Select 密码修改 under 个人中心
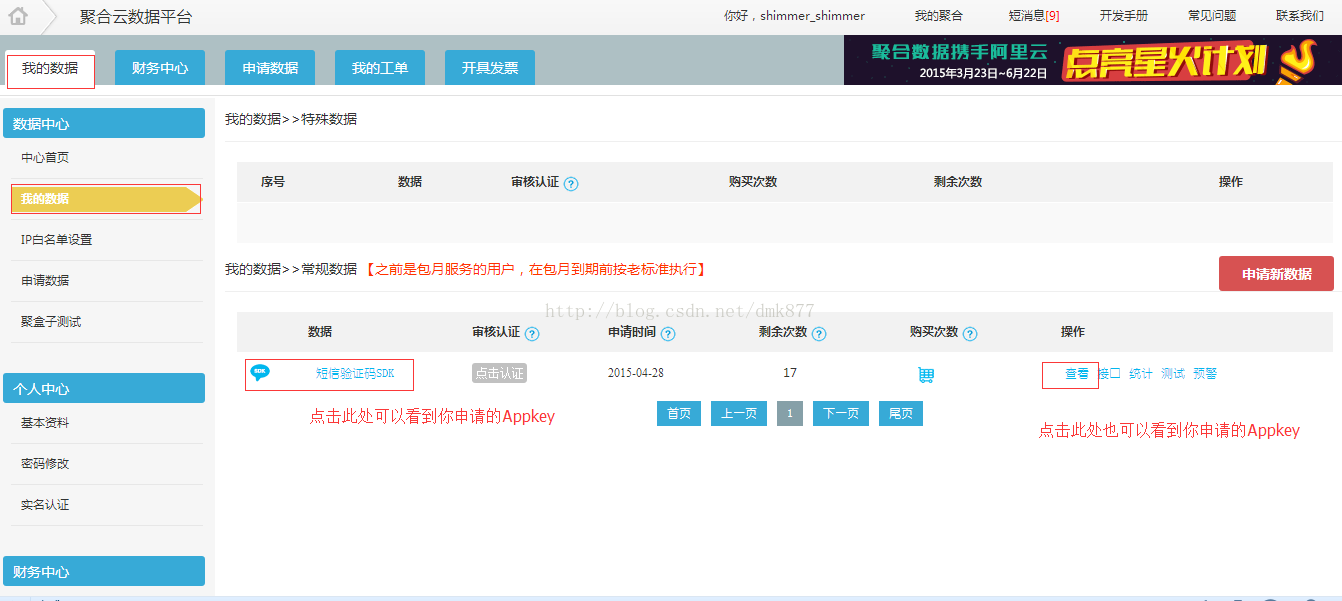 (x=45, y=464)
